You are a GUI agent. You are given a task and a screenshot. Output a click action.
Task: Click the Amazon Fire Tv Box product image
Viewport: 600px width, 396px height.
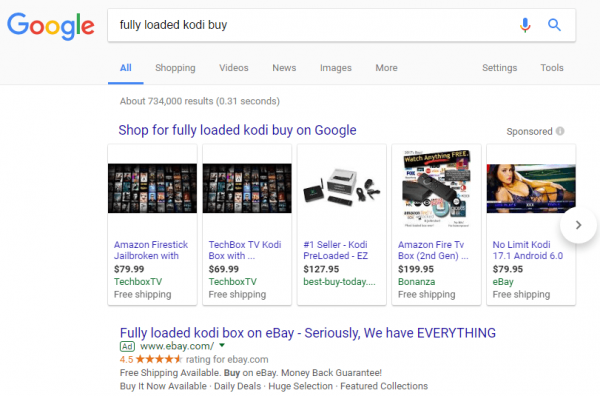pos(436,188)
